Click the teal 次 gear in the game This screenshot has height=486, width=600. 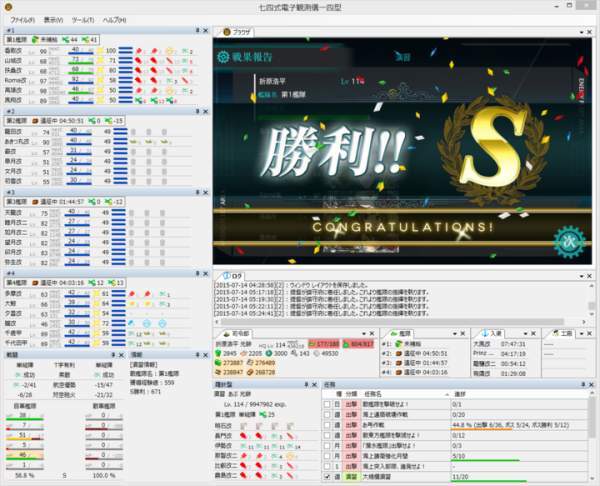(x=569, y=242)
